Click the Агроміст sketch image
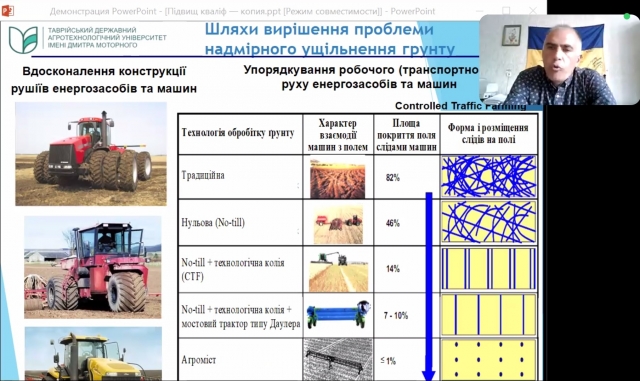 coord(338,359)
